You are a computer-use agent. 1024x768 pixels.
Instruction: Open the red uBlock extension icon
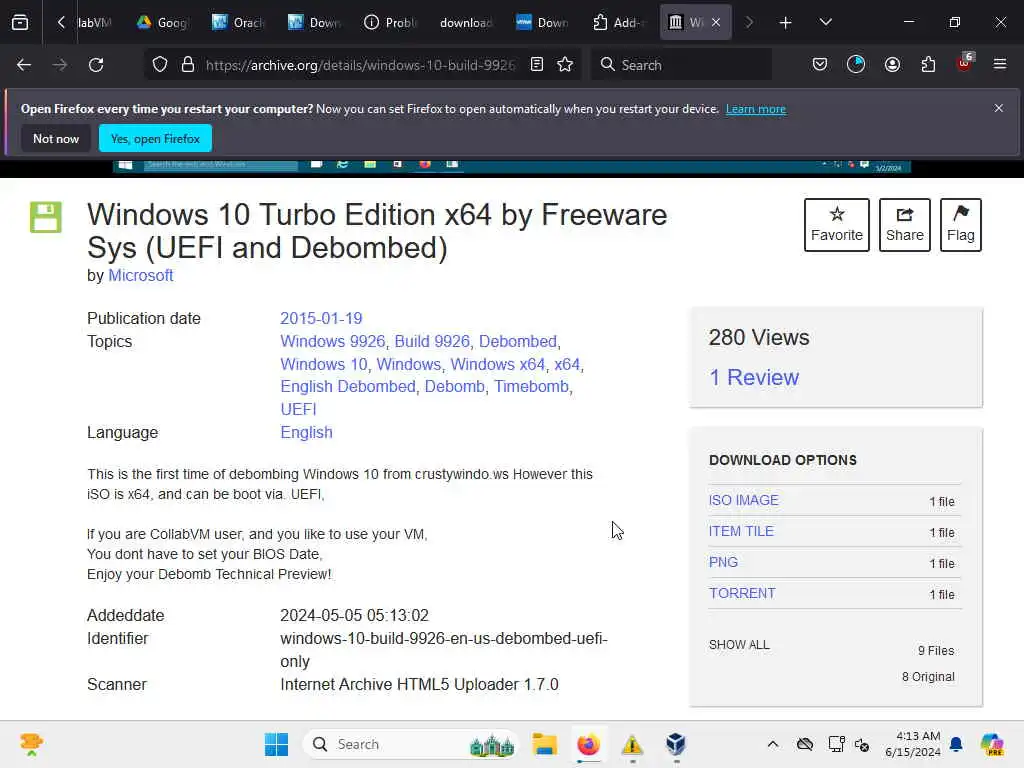click(965, 63)
